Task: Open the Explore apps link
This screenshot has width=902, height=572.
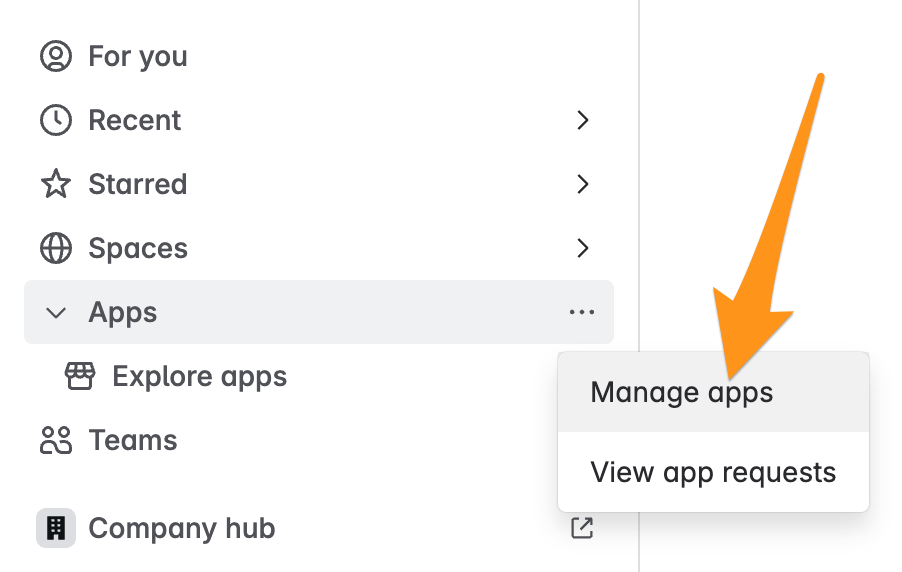Action: 200,377
